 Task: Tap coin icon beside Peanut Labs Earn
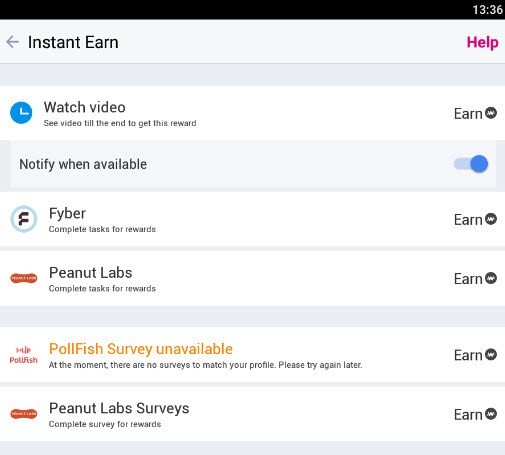coord(491,278)
